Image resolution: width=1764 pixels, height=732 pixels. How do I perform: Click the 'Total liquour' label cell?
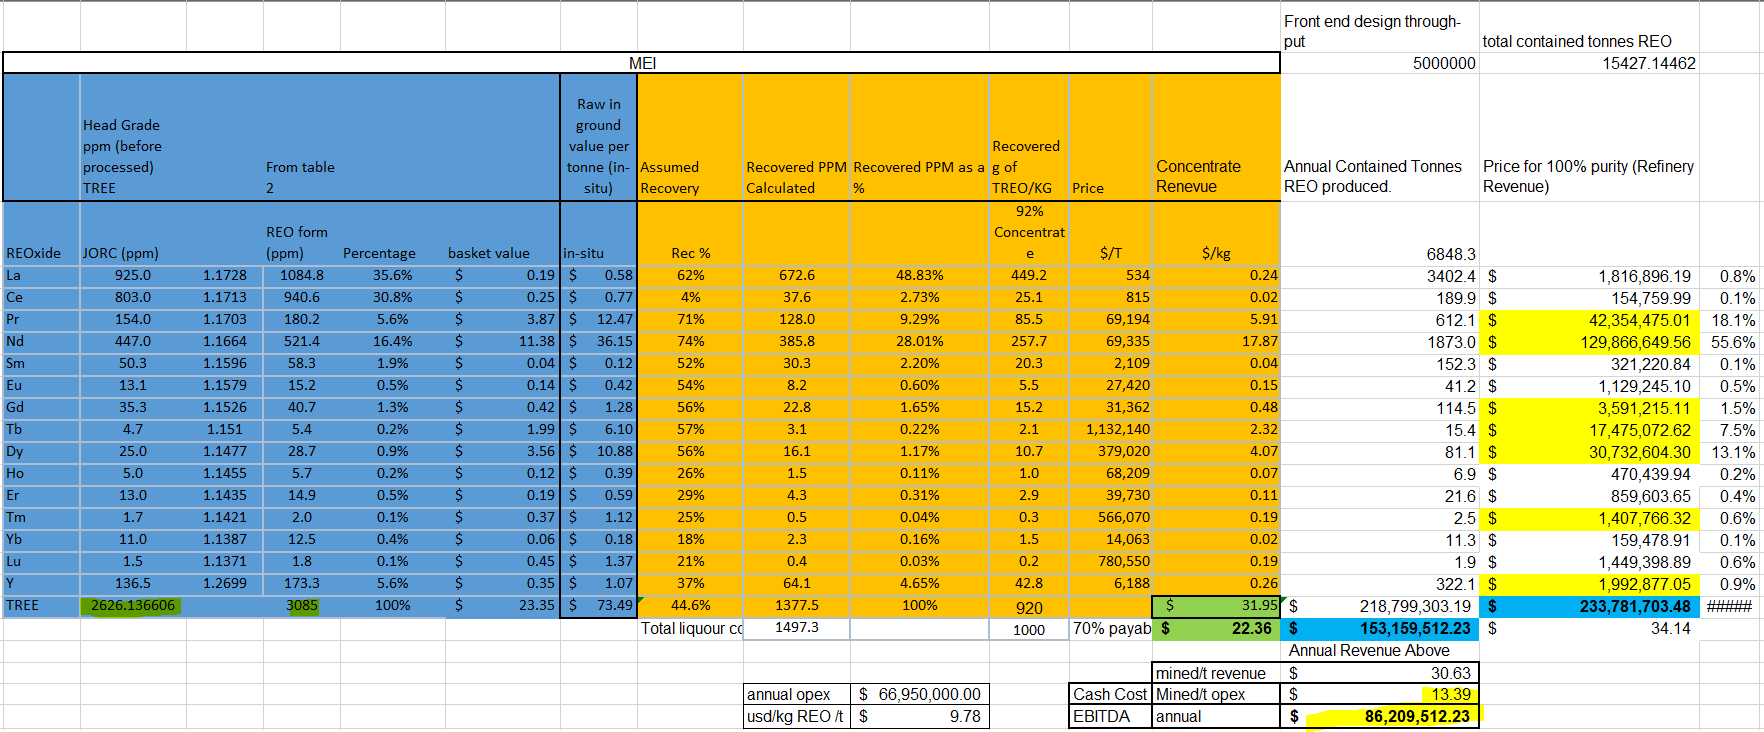coord(690,628)
